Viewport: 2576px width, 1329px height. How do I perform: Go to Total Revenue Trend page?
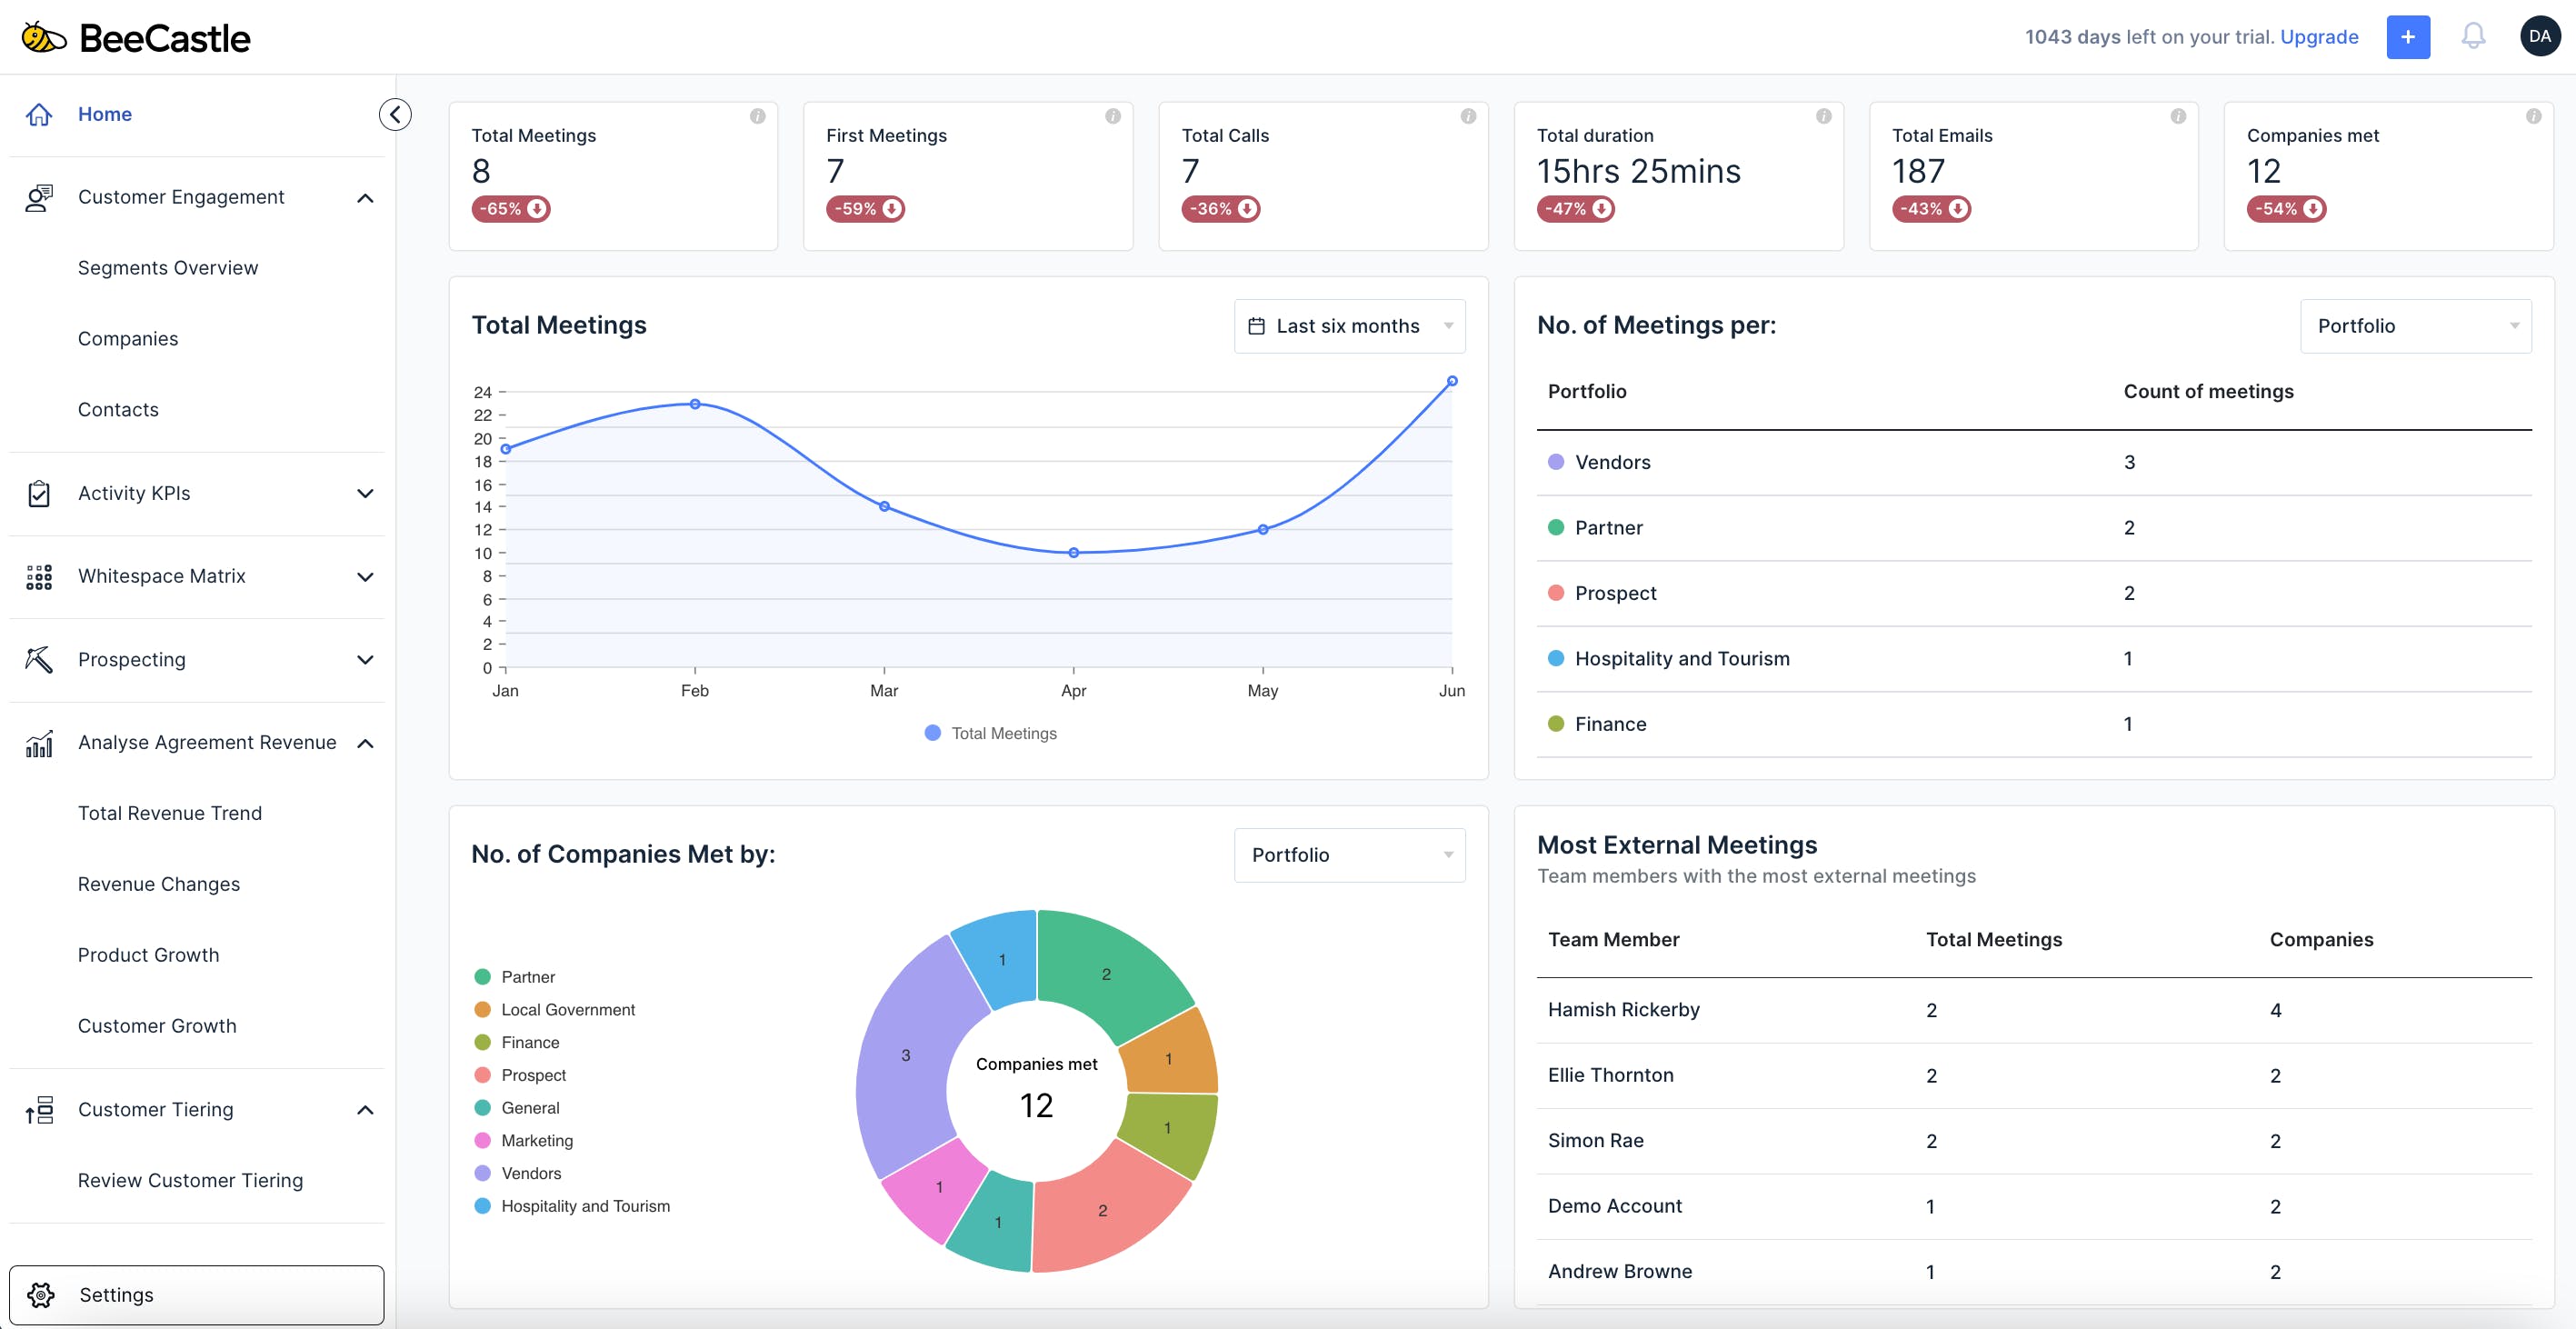[170, 813]
